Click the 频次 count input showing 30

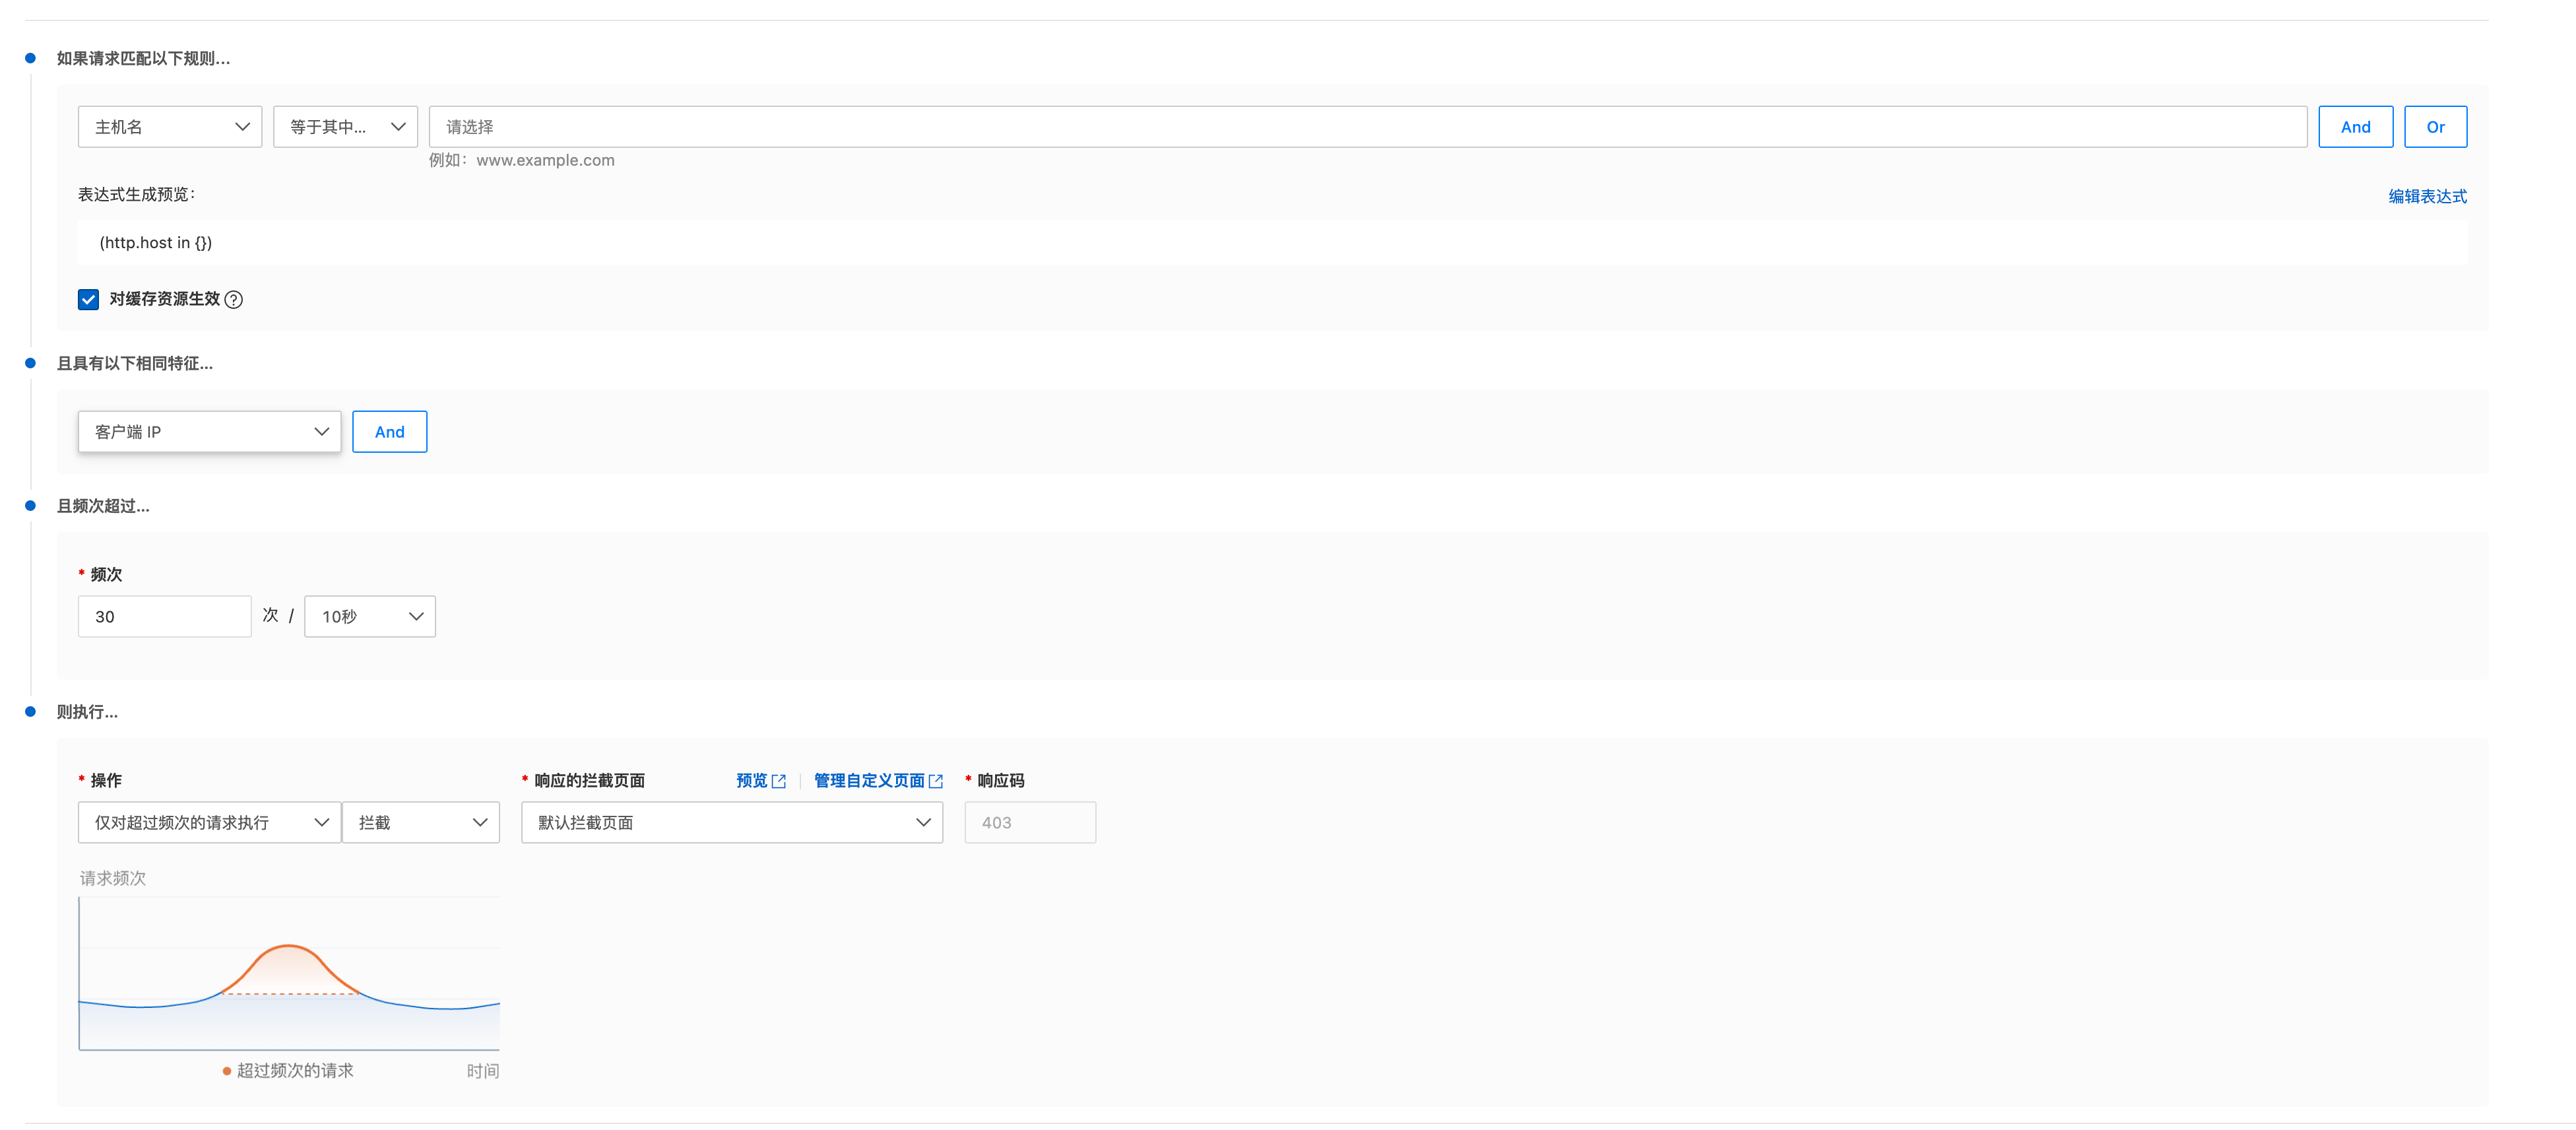[x=164, y=617]
